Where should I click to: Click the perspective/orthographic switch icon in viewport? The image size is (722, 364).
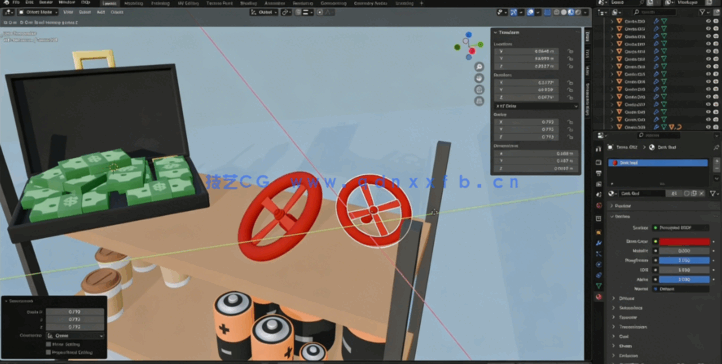tap(479, 101)
